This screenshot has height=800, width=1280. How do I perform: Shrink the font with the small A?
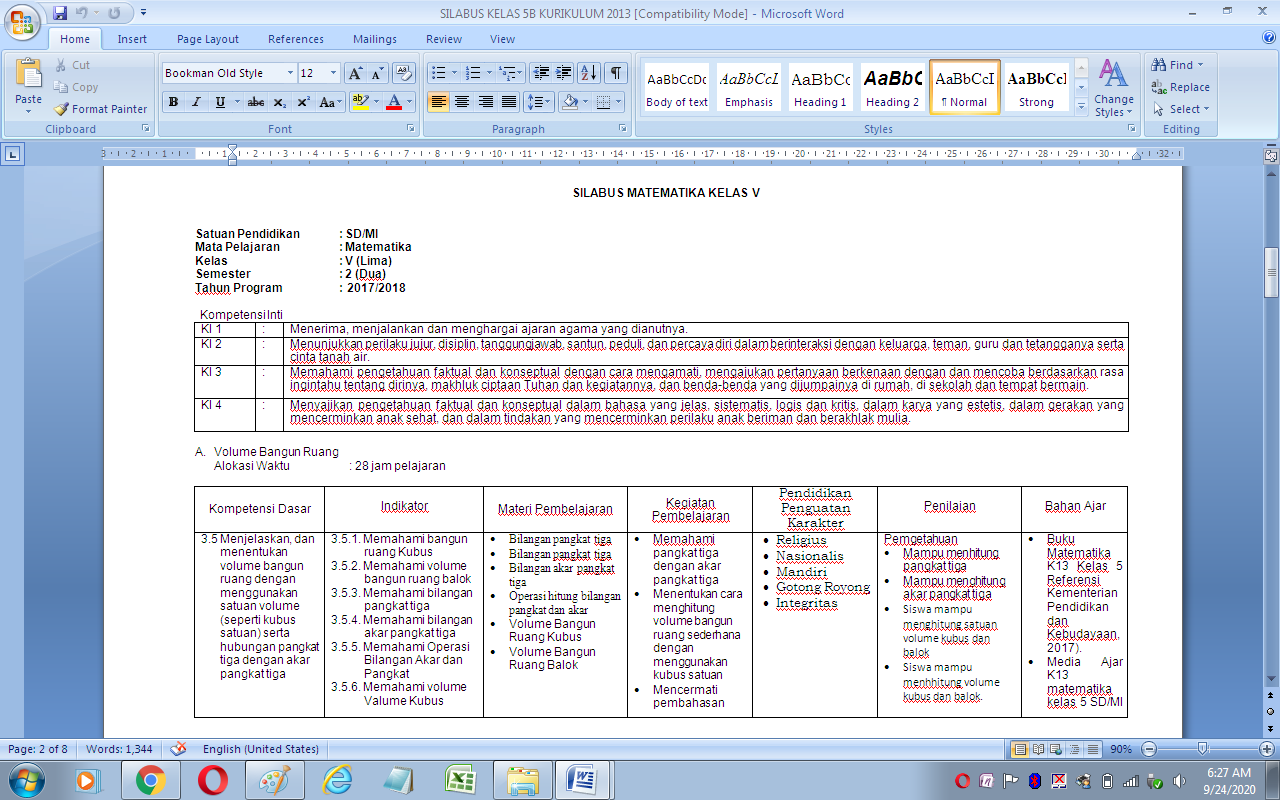(377, 73)
